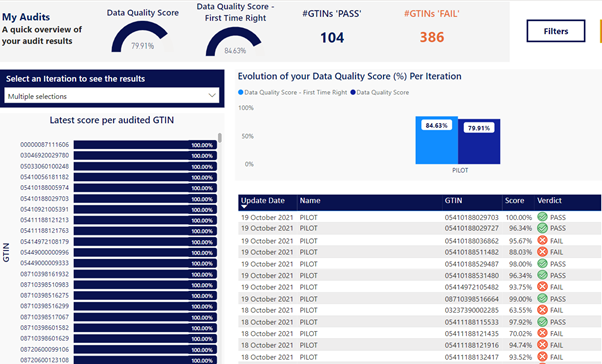Click the PASS icon for 05410188529487
Image resolution: width=602 pixels, height=364 pixels.
click(542, 264)
